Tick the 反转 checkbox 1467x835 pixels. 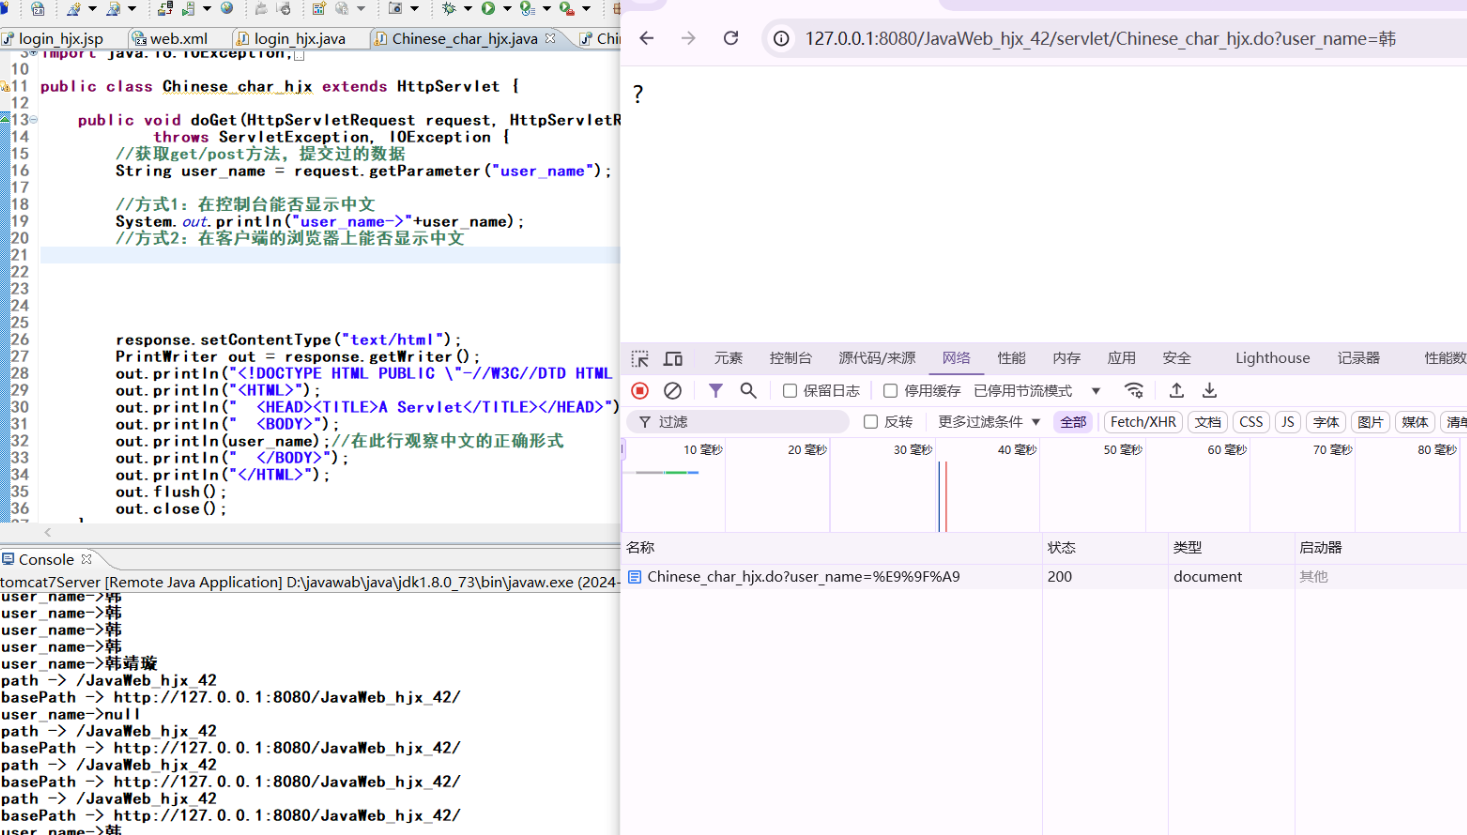pos(870,422)
